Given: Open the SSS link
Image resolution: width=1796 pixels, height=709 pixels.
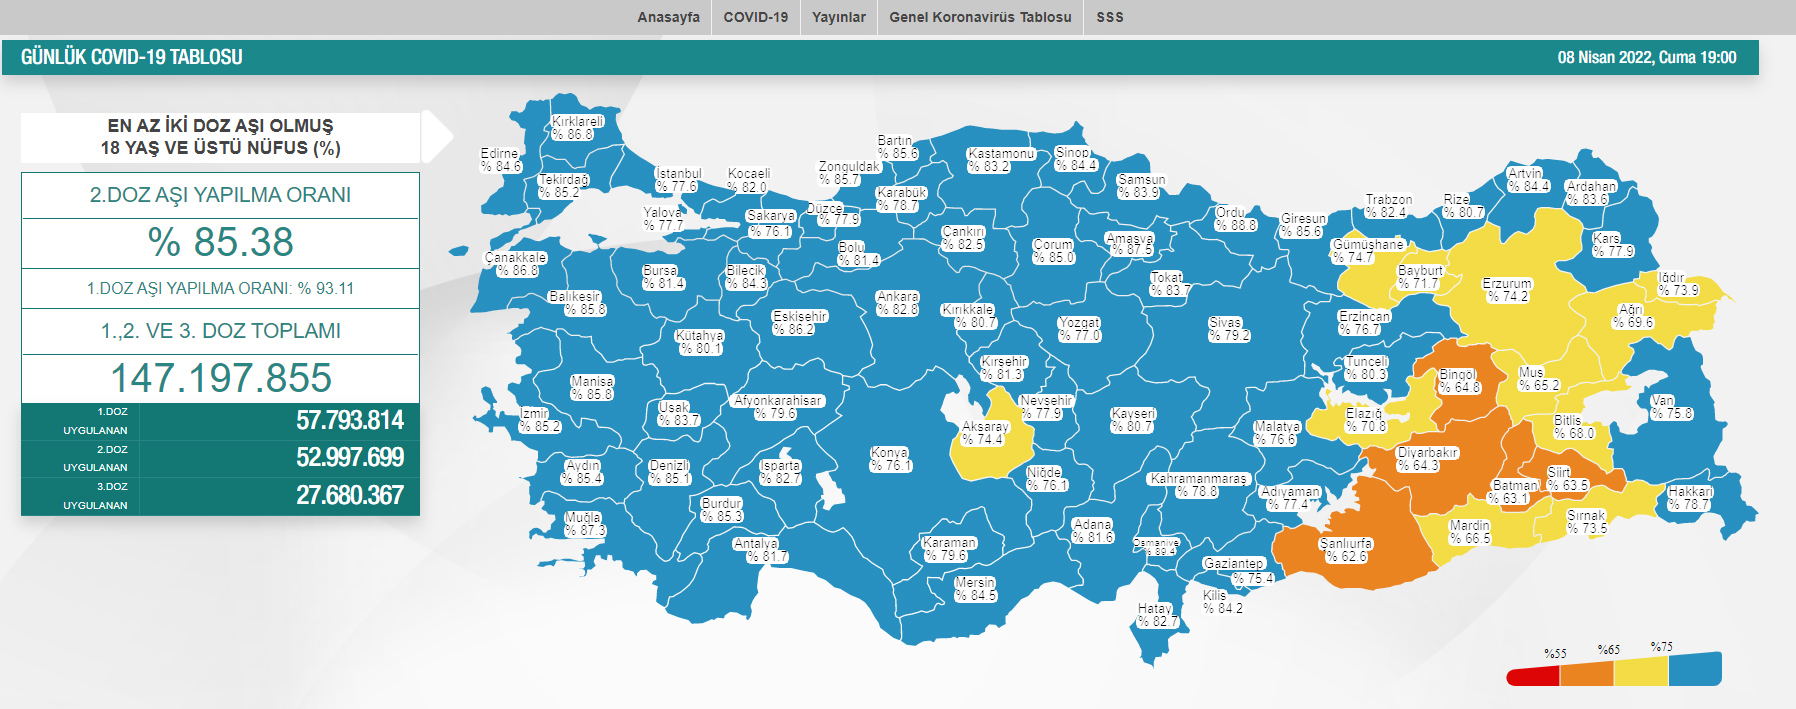Looking at the screenshot, I should click(1109, 17).
